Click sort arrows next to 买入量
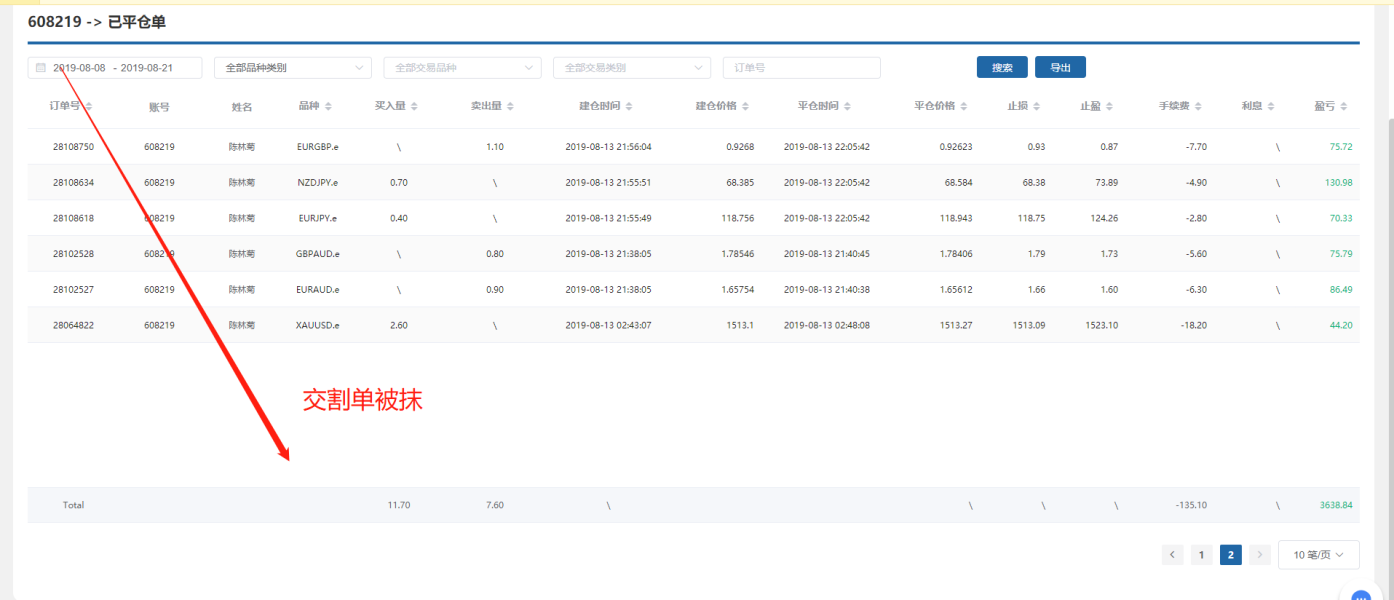The width and height of the screenshot is (1394, 600). pos(414,106)
